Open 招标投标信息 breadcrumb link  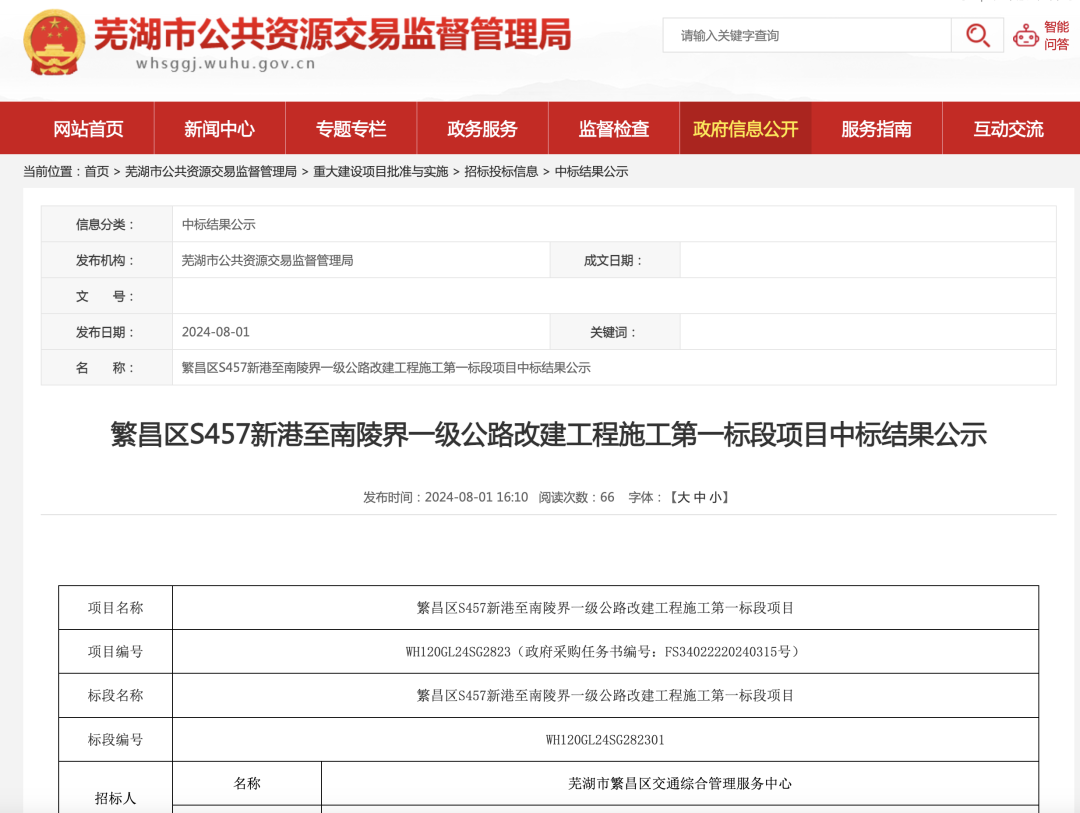[x=501, y=172]
